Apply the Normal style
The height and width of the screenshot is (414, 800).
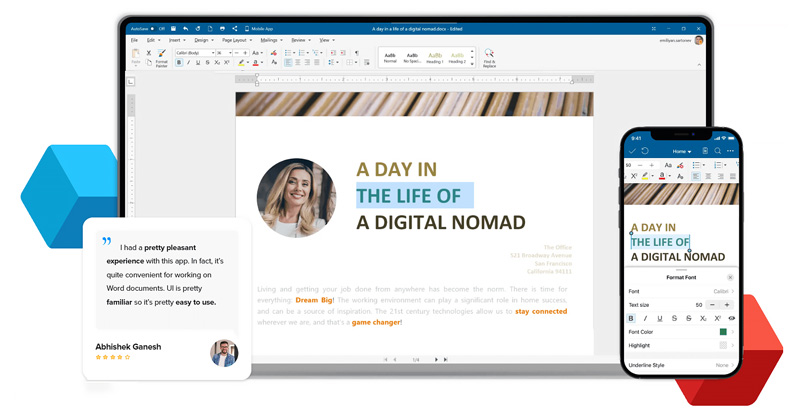[390, 58]
